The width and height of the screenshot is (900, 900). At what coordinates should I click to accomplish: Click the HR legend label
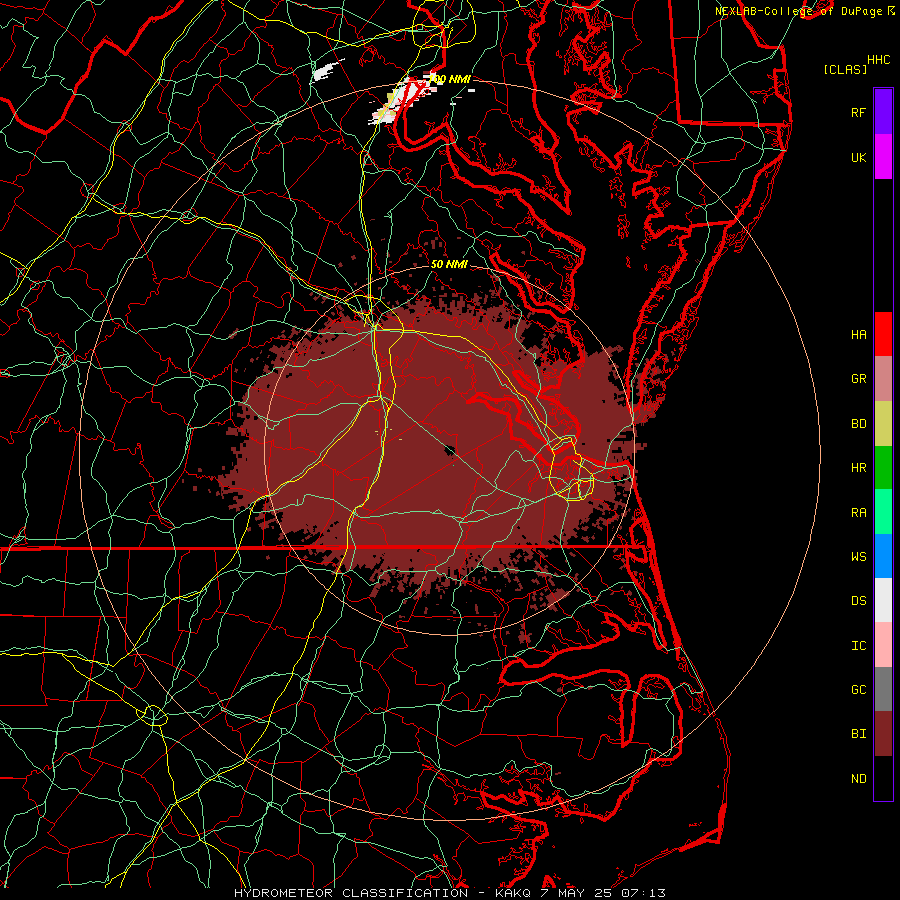pos(858,468)
